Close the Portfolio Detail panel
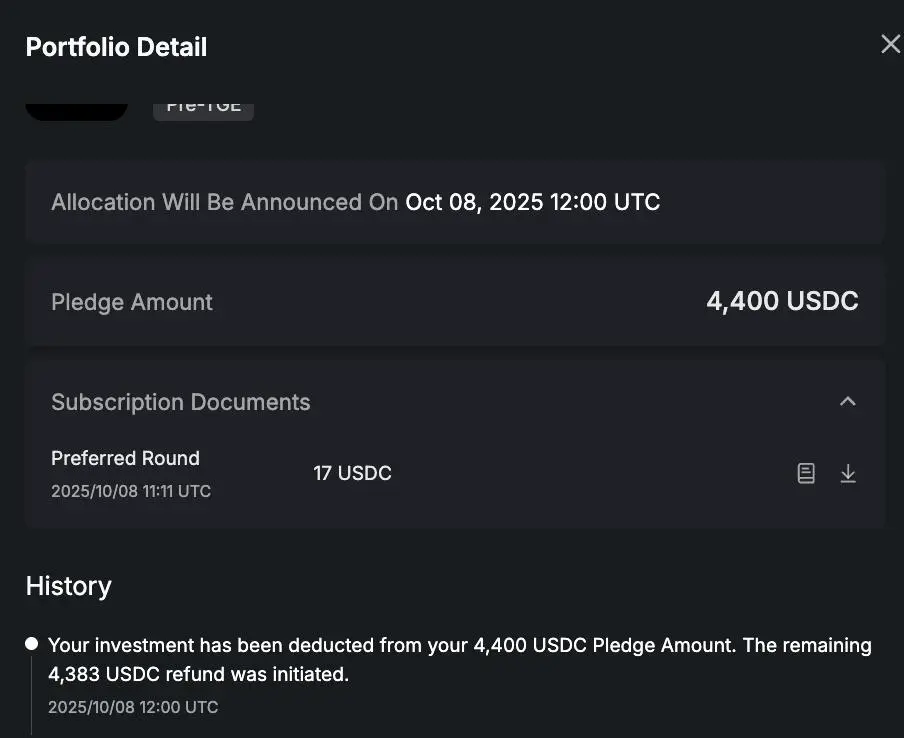 [889, 45]
